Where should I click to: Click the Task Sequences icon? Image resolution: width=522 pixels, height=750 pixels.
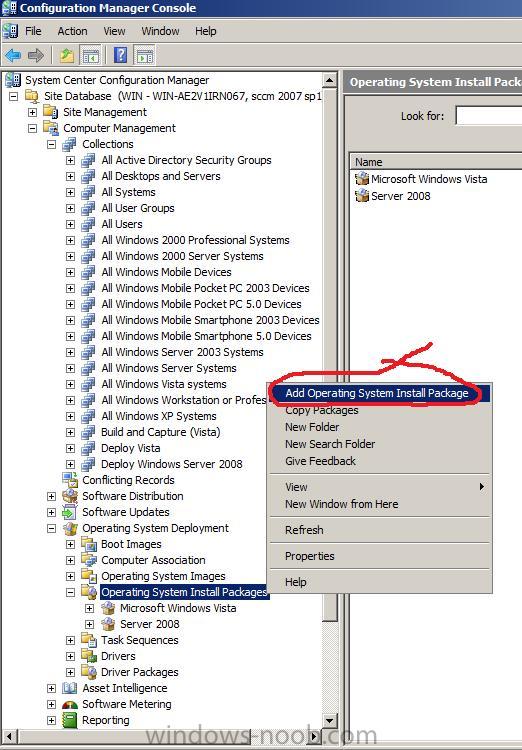89,640
